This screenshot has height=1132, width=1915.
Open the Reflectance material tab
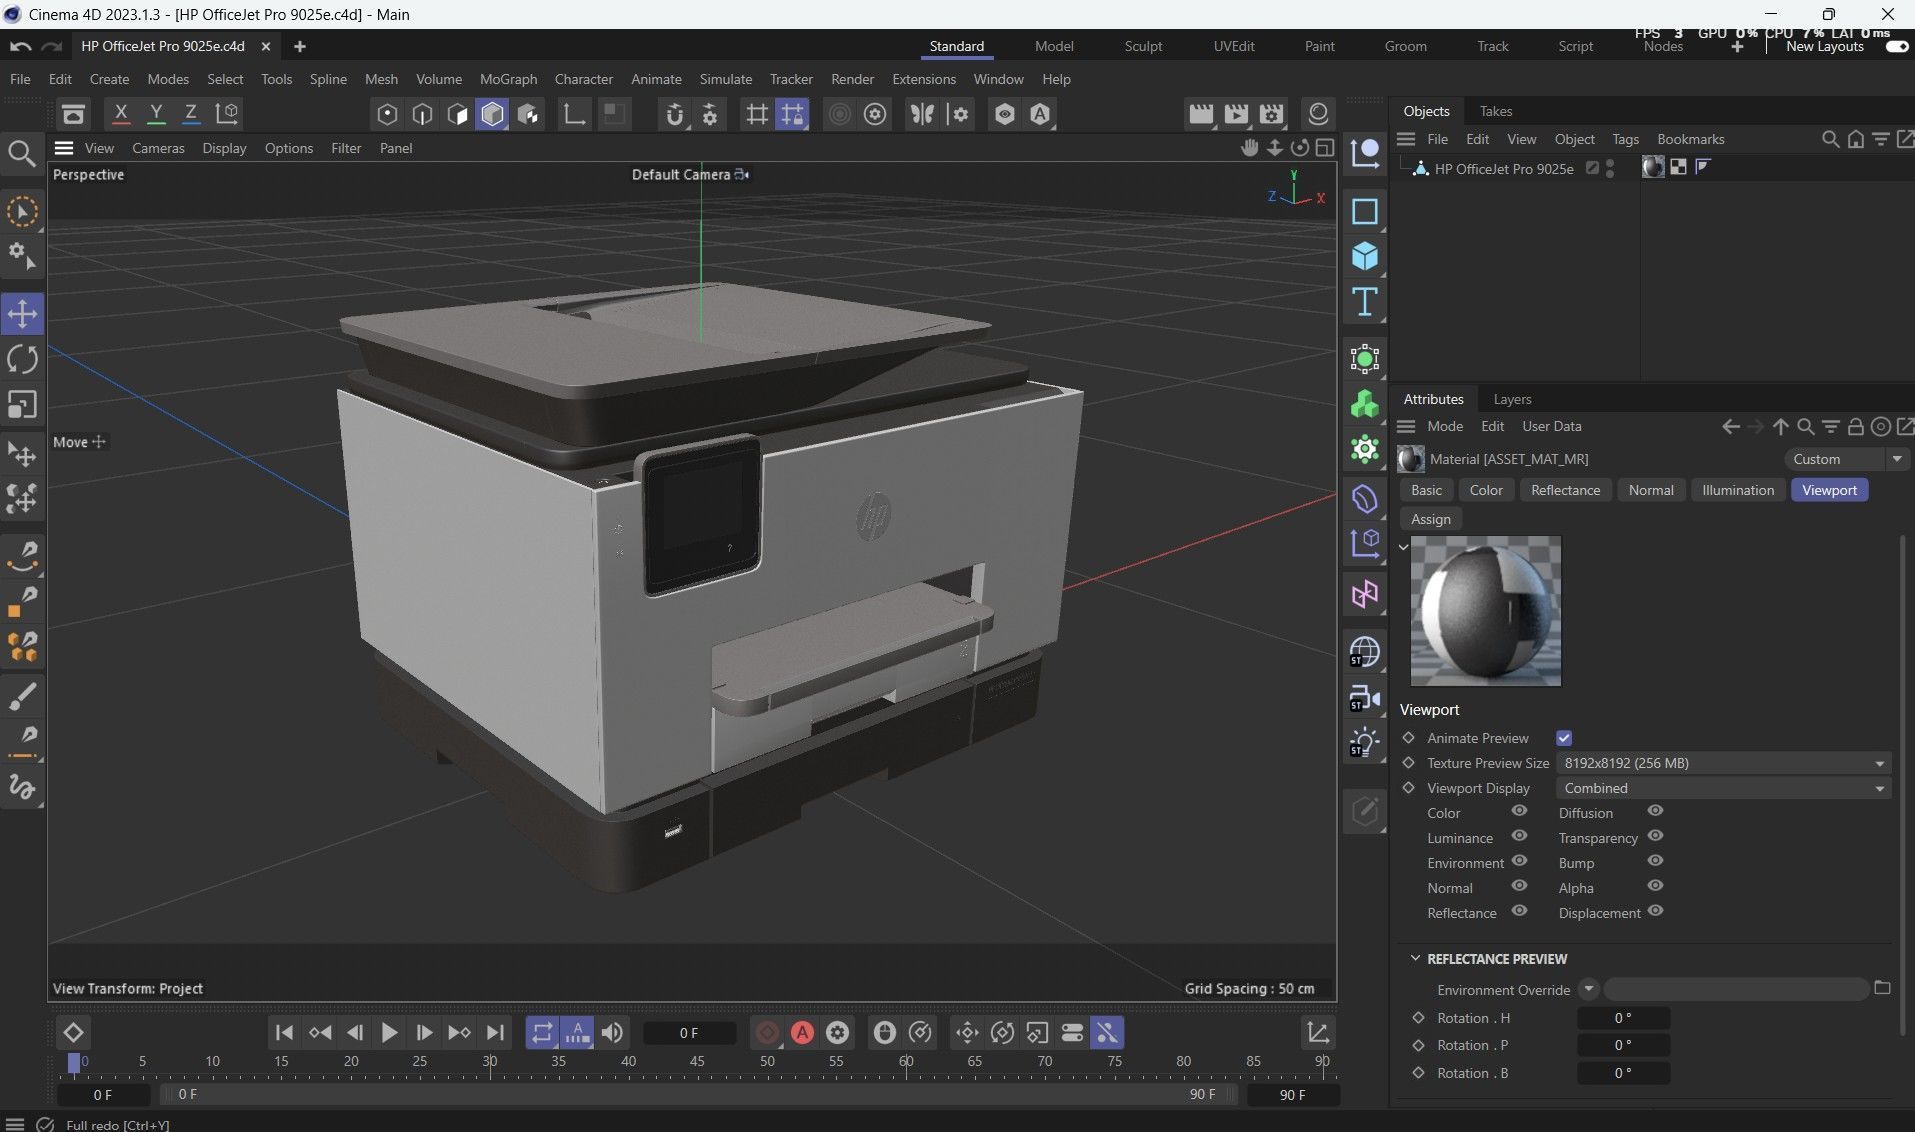pyautogui.click(x=1565, y=490)
